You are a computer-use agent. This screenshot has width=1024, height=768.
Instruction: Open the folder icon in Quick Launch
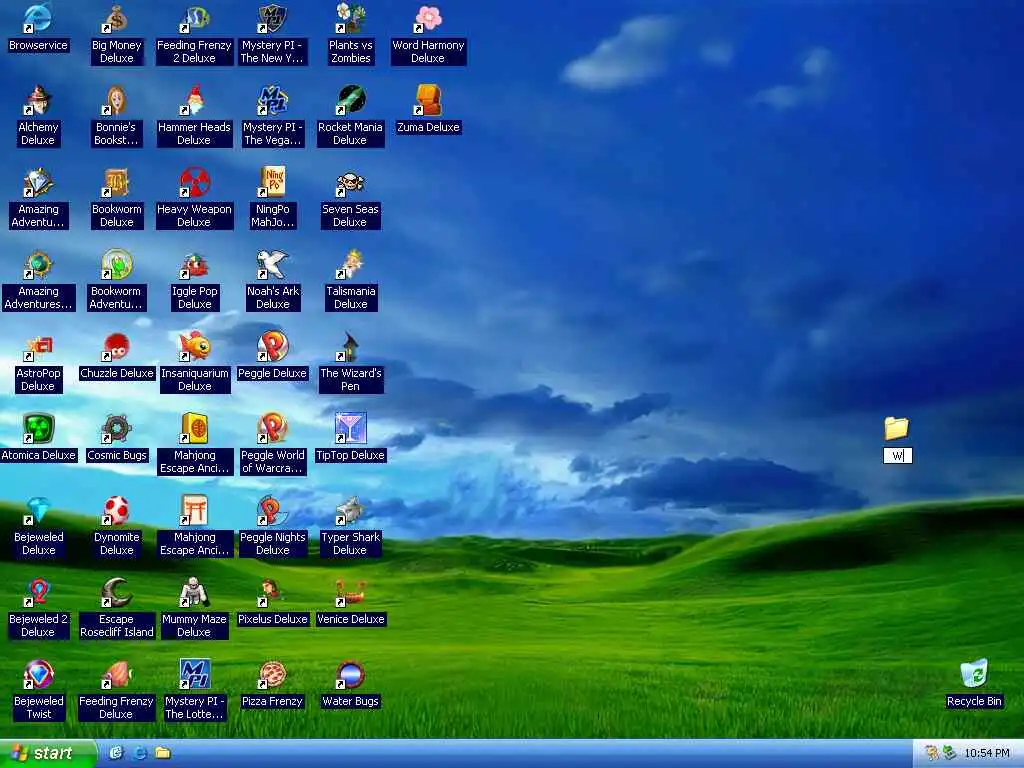(x=163, y=753)
